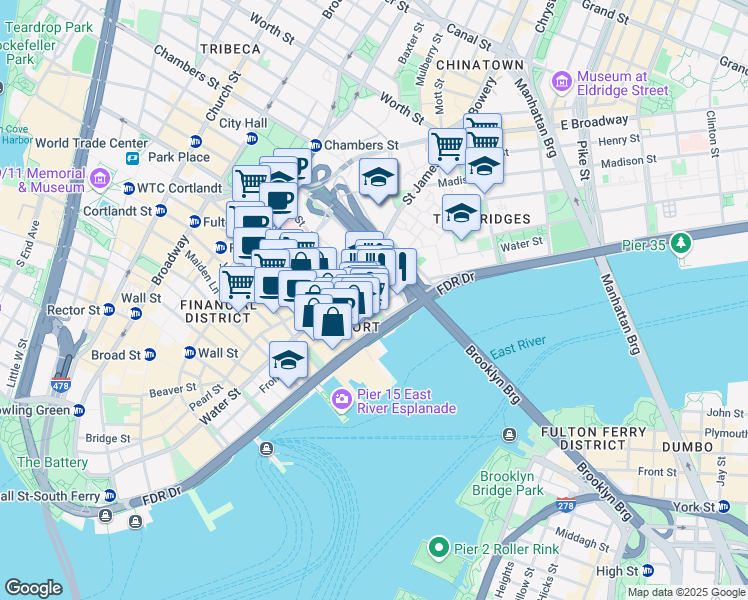This screenshot has width=748, height=600.
Task: Click the Interstate 478 highway shield
Action: [61, 384]
